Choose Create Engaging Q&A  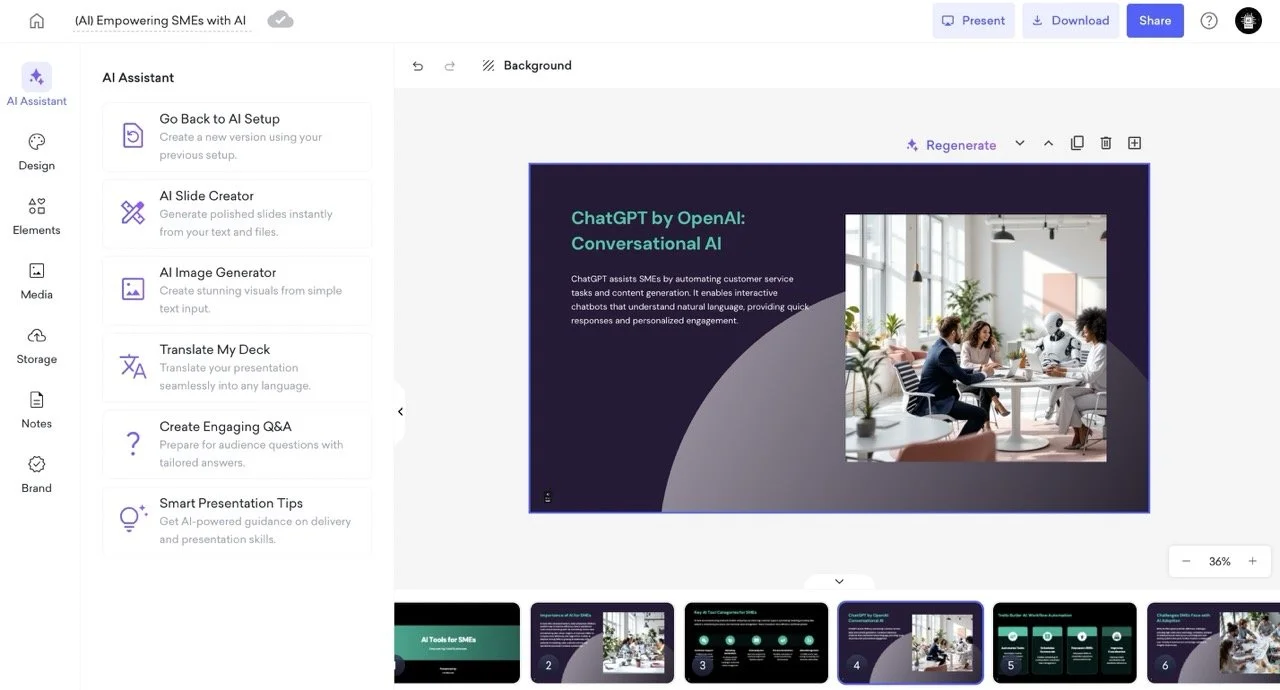237,444
